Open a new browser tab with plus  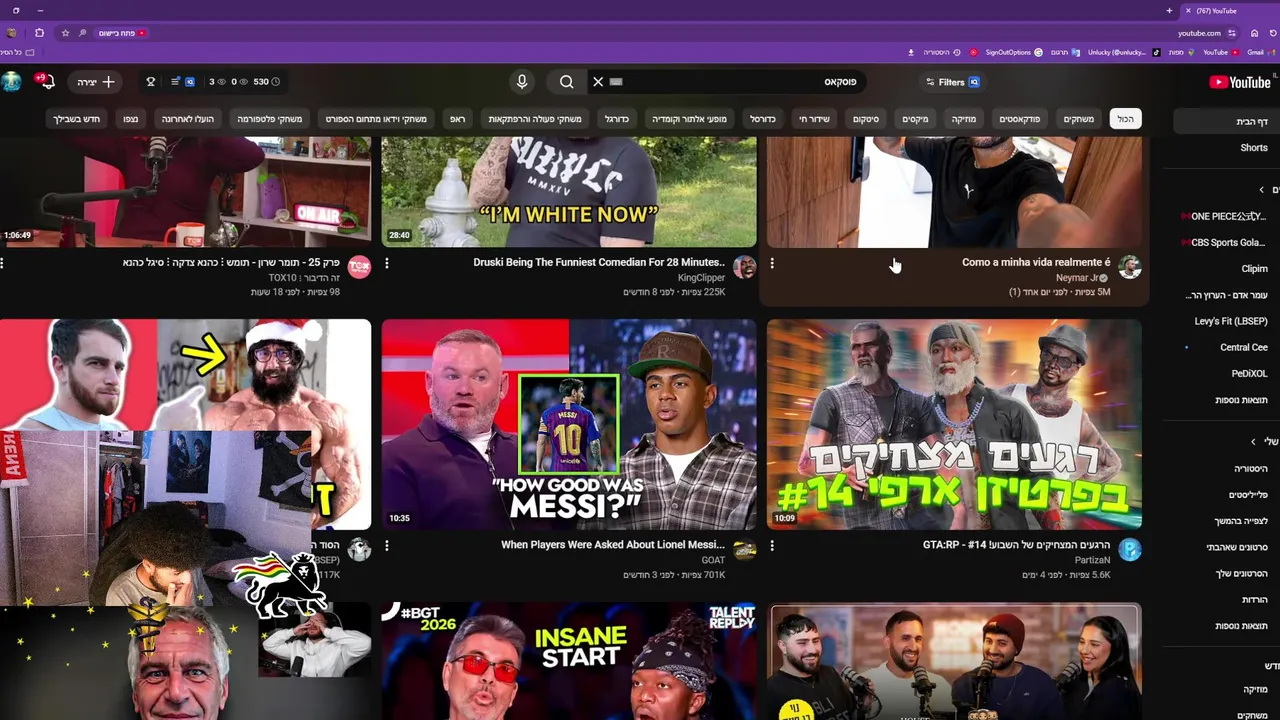1169,10
